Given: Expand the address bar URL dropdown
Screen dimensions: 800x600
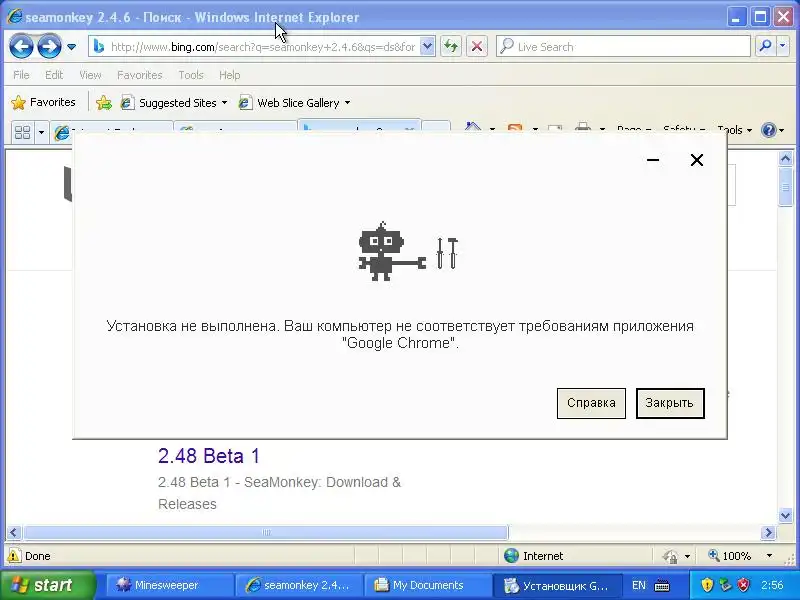Looking at the screenshot, I should click(428, 47).
